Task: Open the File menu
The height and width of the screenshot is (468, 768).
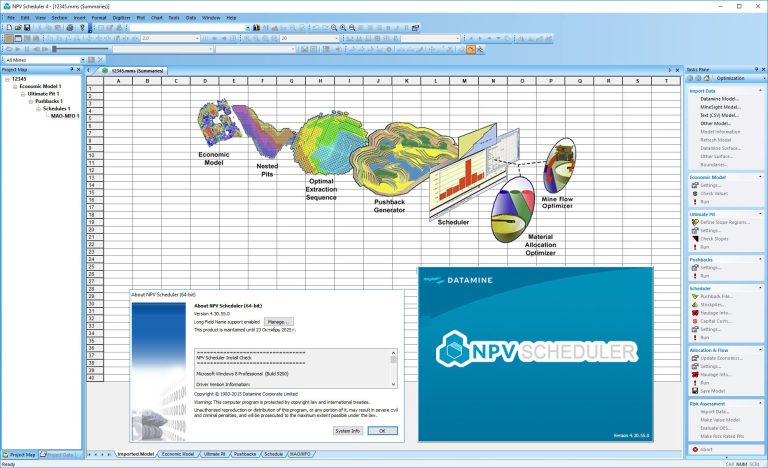Action: click(x=11, y=18)
